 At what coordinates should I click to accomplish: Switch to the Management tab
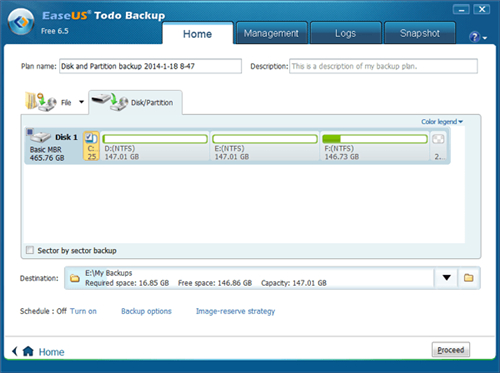[x=271, y=33]
